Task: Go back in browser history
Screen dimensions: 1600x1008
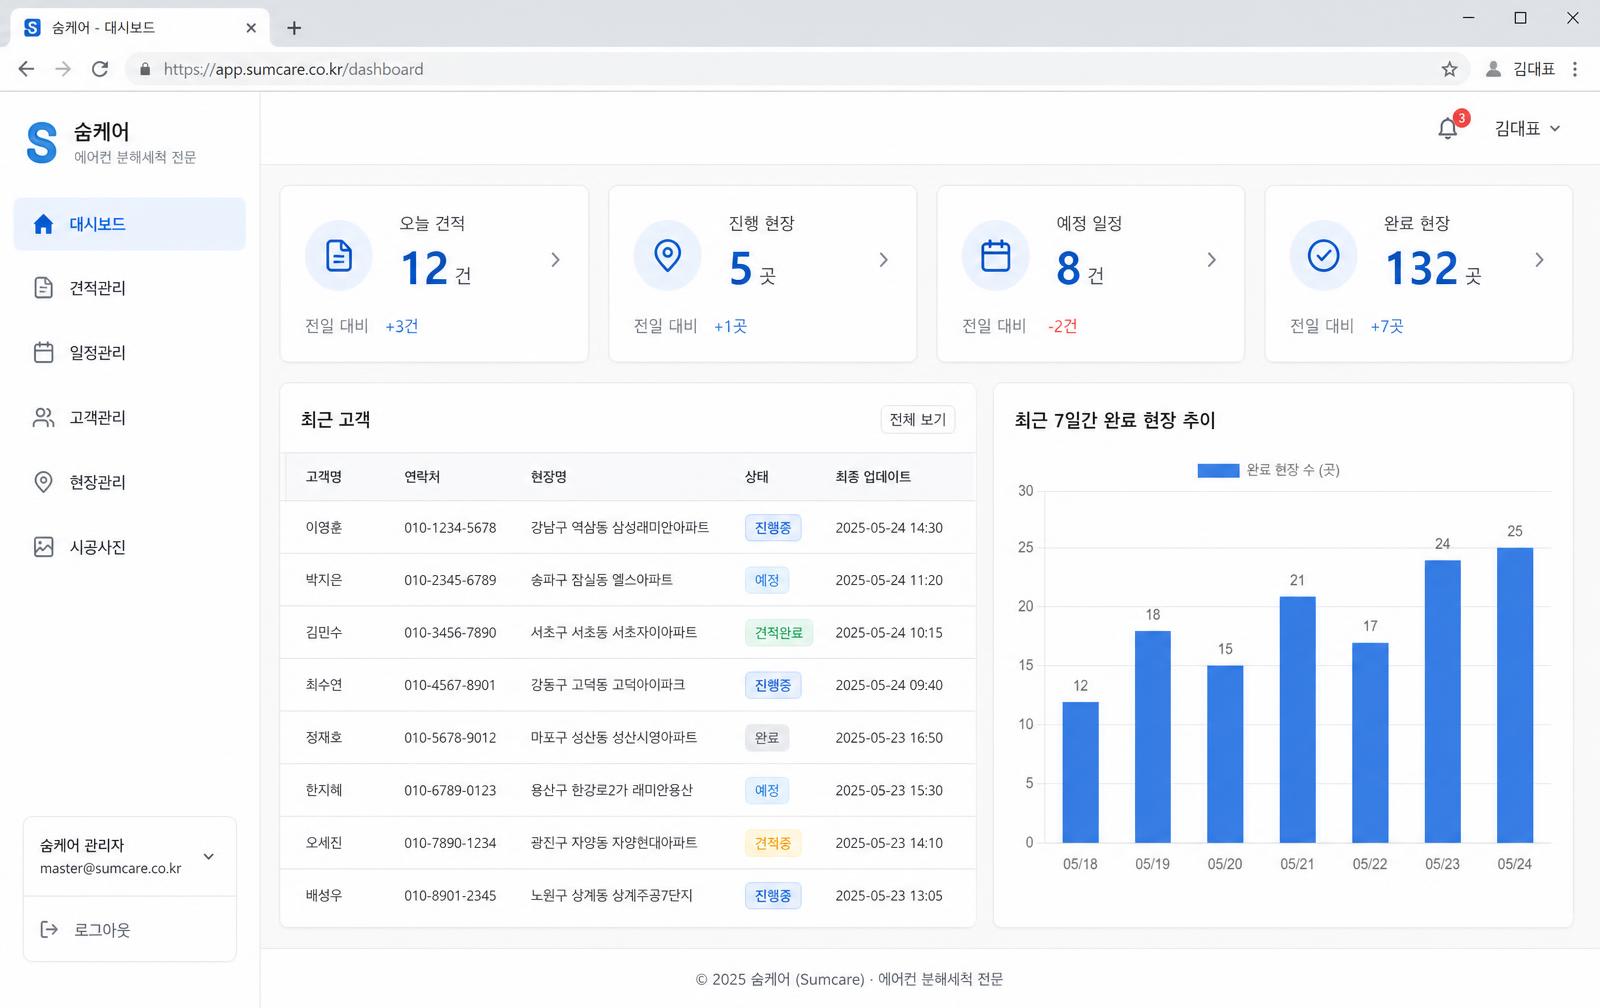Action: tap(27, 69)
